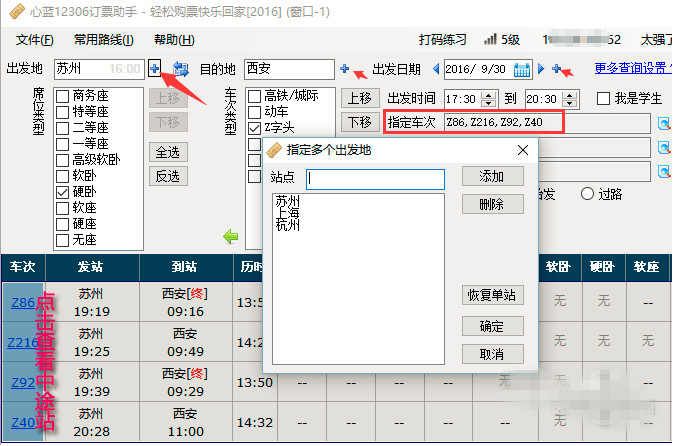674x446 pixels.
Task: Open train Z92 link
Action: (x=23, y=382)
